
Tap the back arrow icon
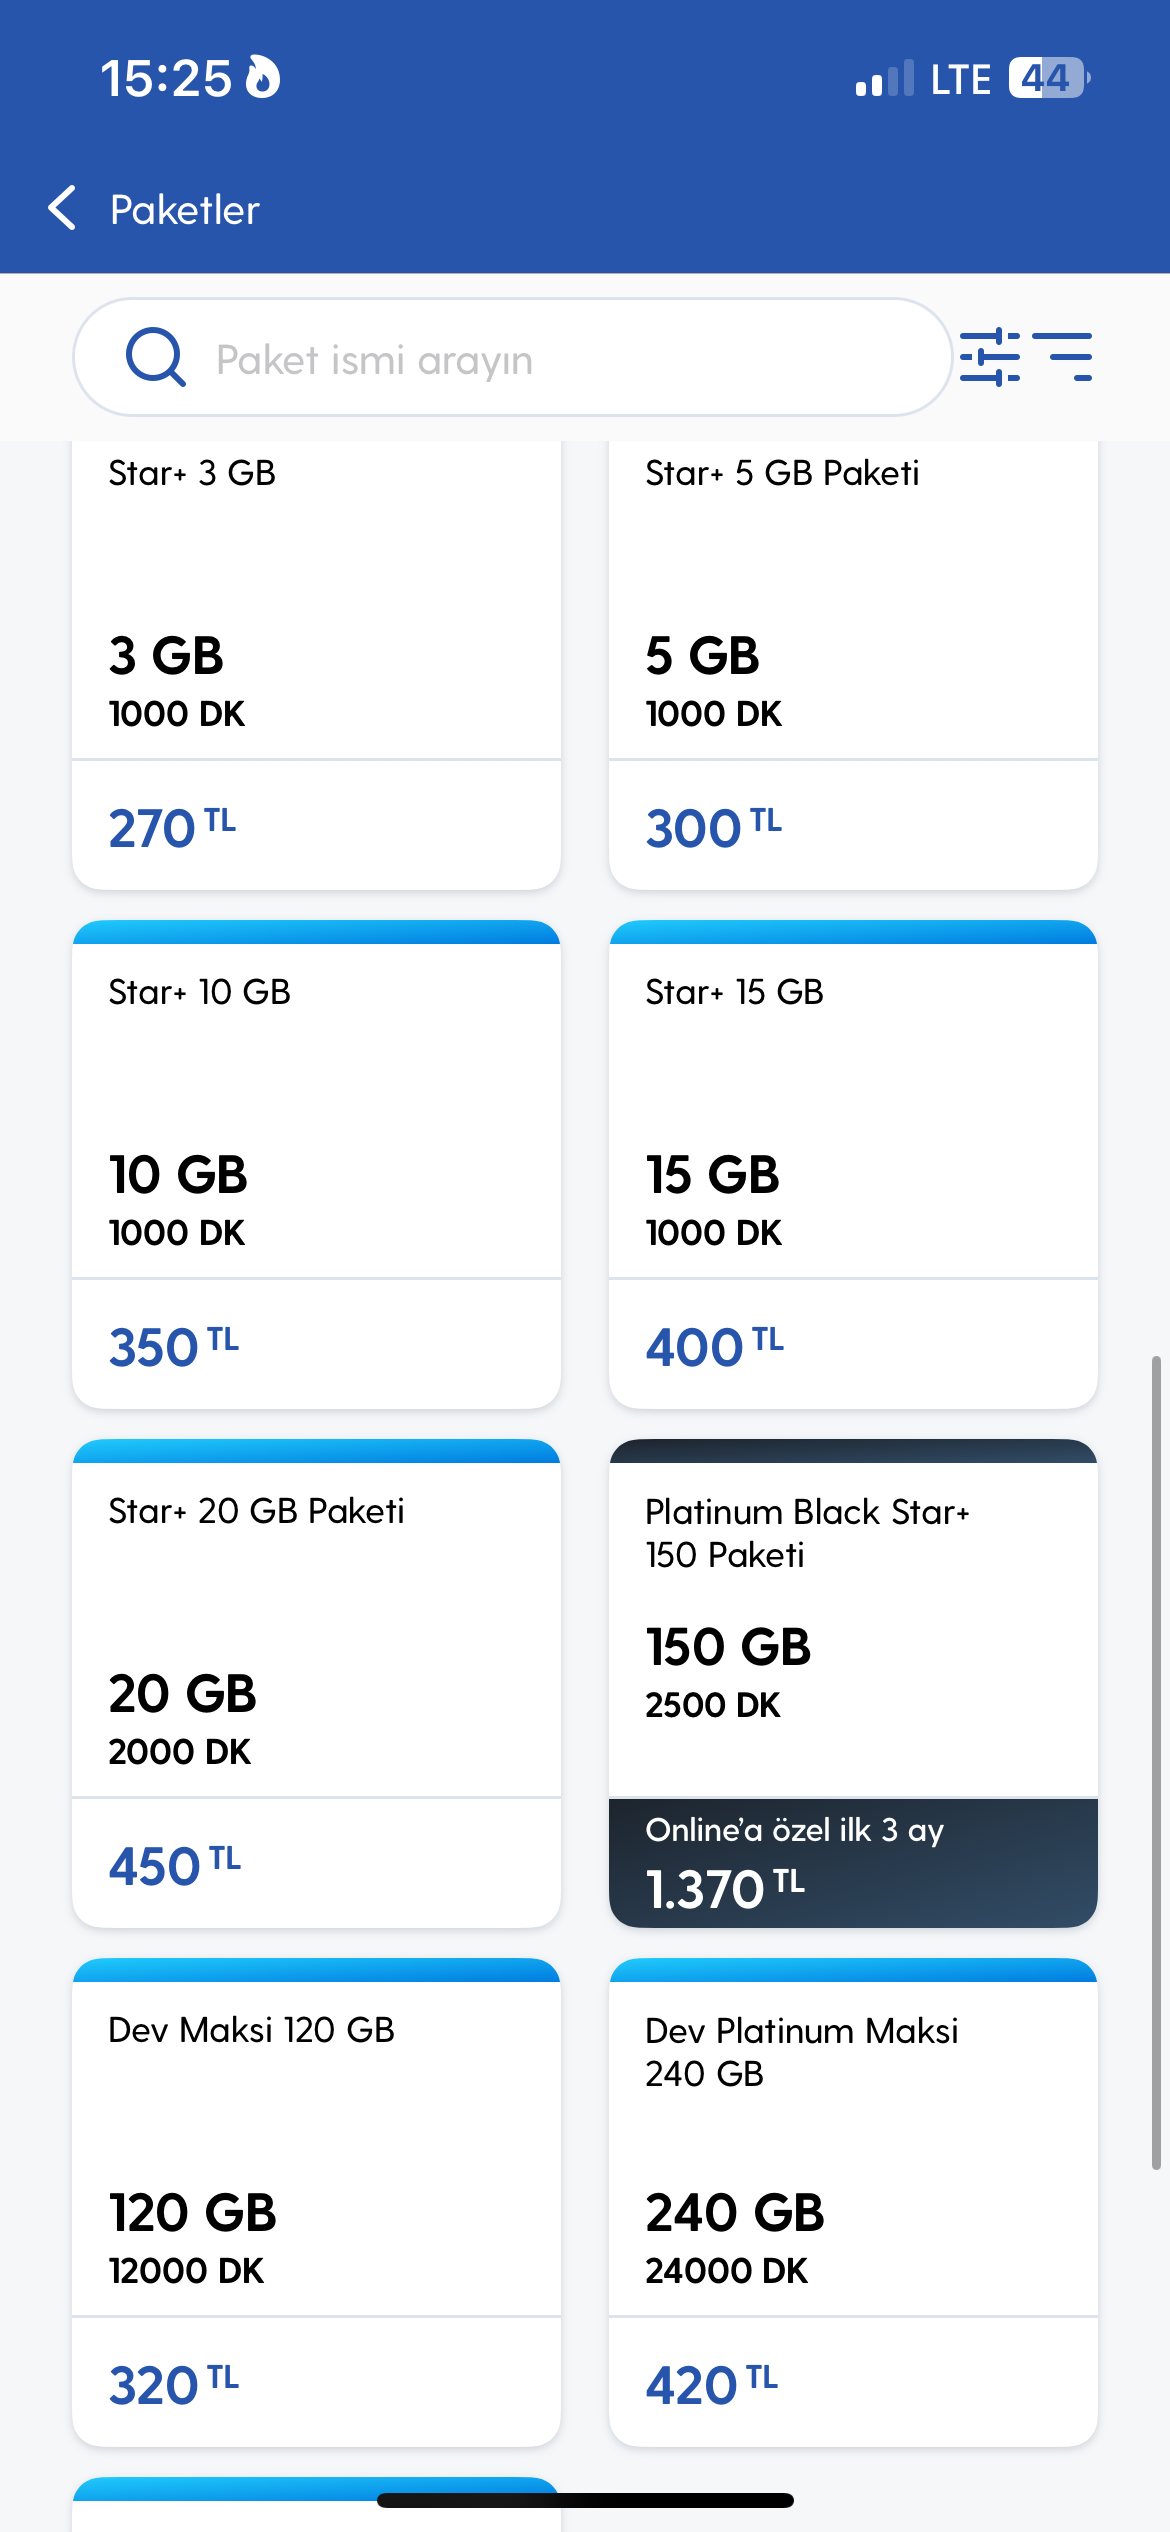click(62, 208)
